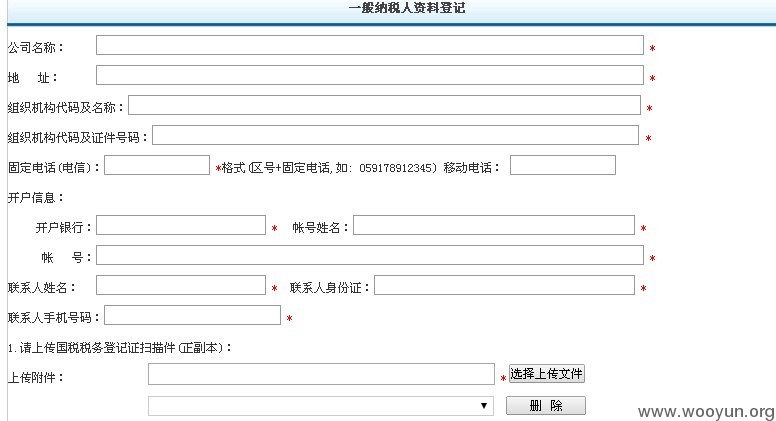Click the 一般纳税人资料登记 heading text
This screenshot has width=776, height=421.
(x=407, y=8)
